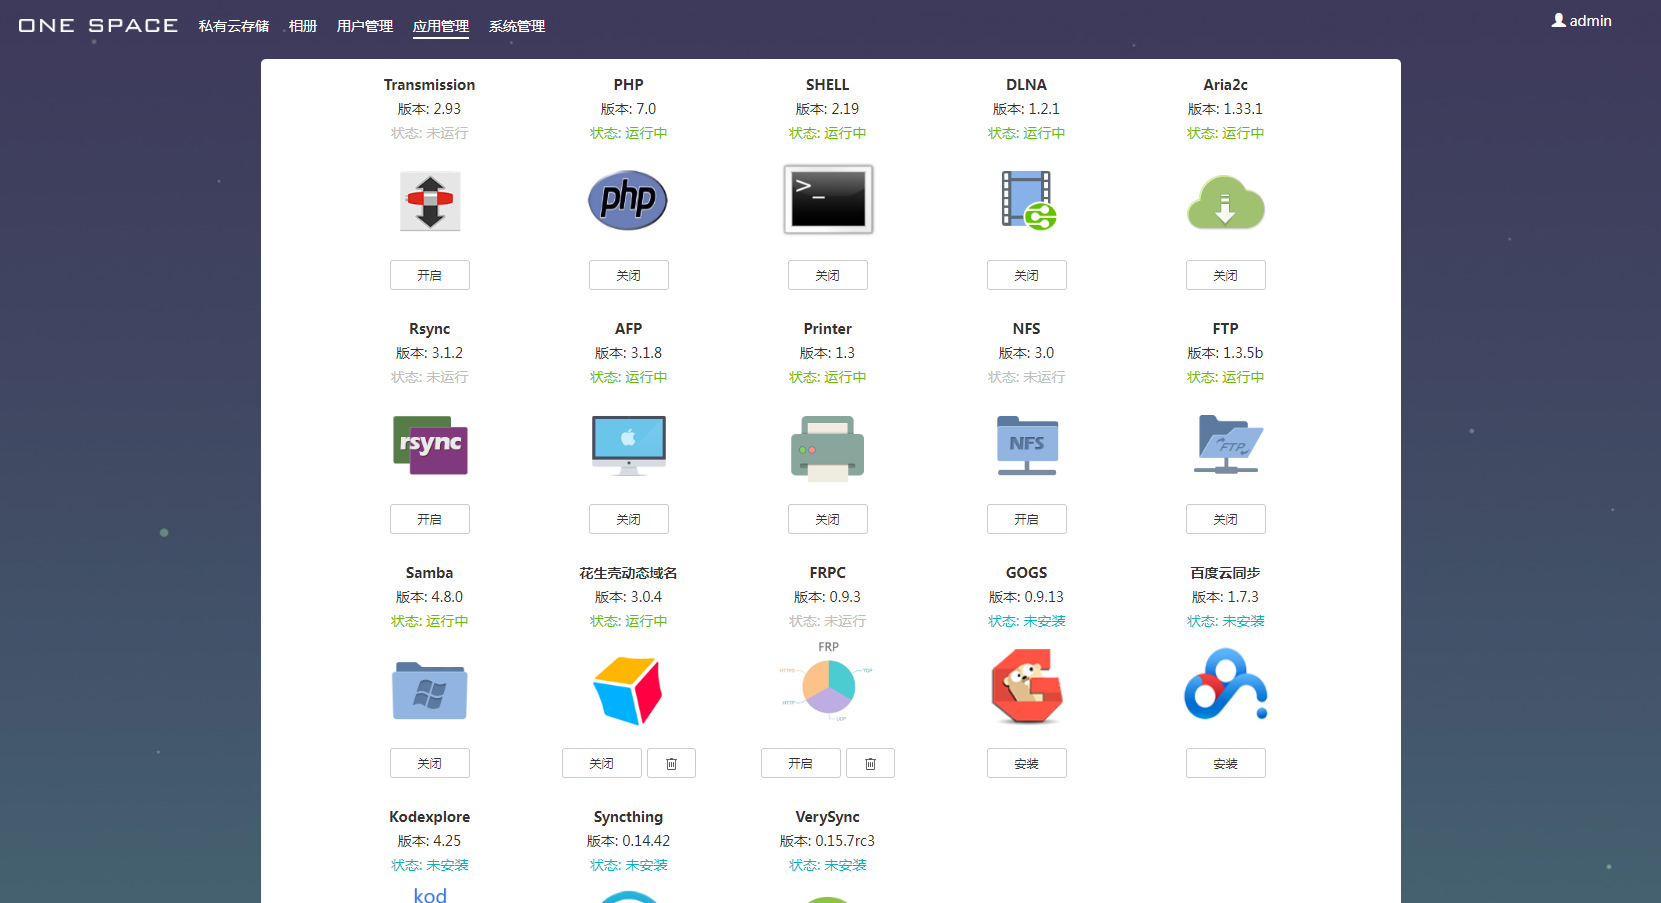Open 系统管理 menu

517,26
